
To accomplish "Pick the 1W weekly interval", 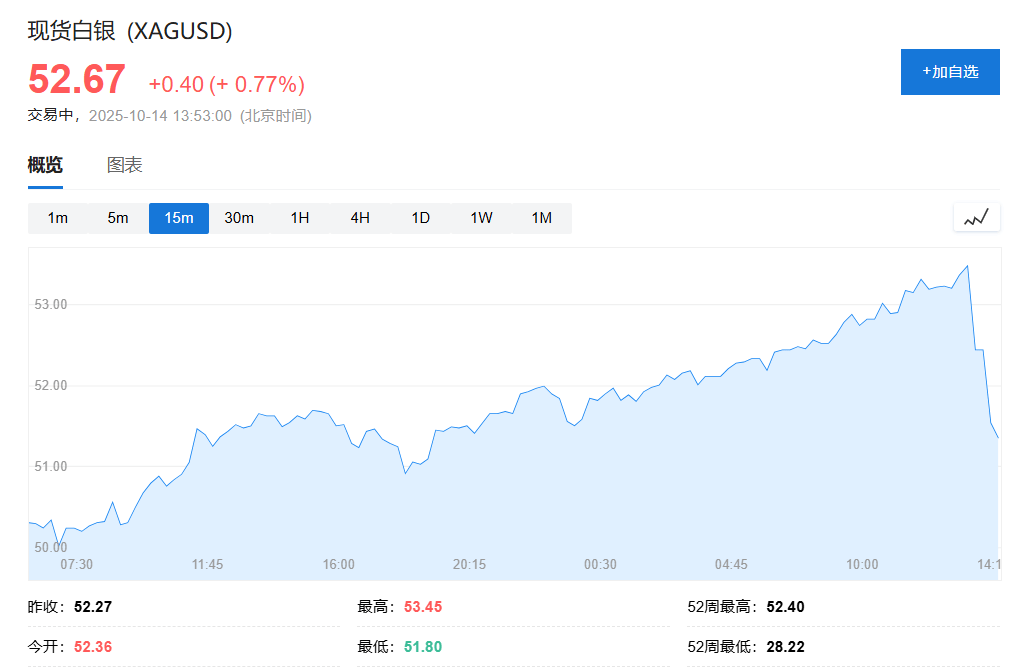I will click(481, 218).
